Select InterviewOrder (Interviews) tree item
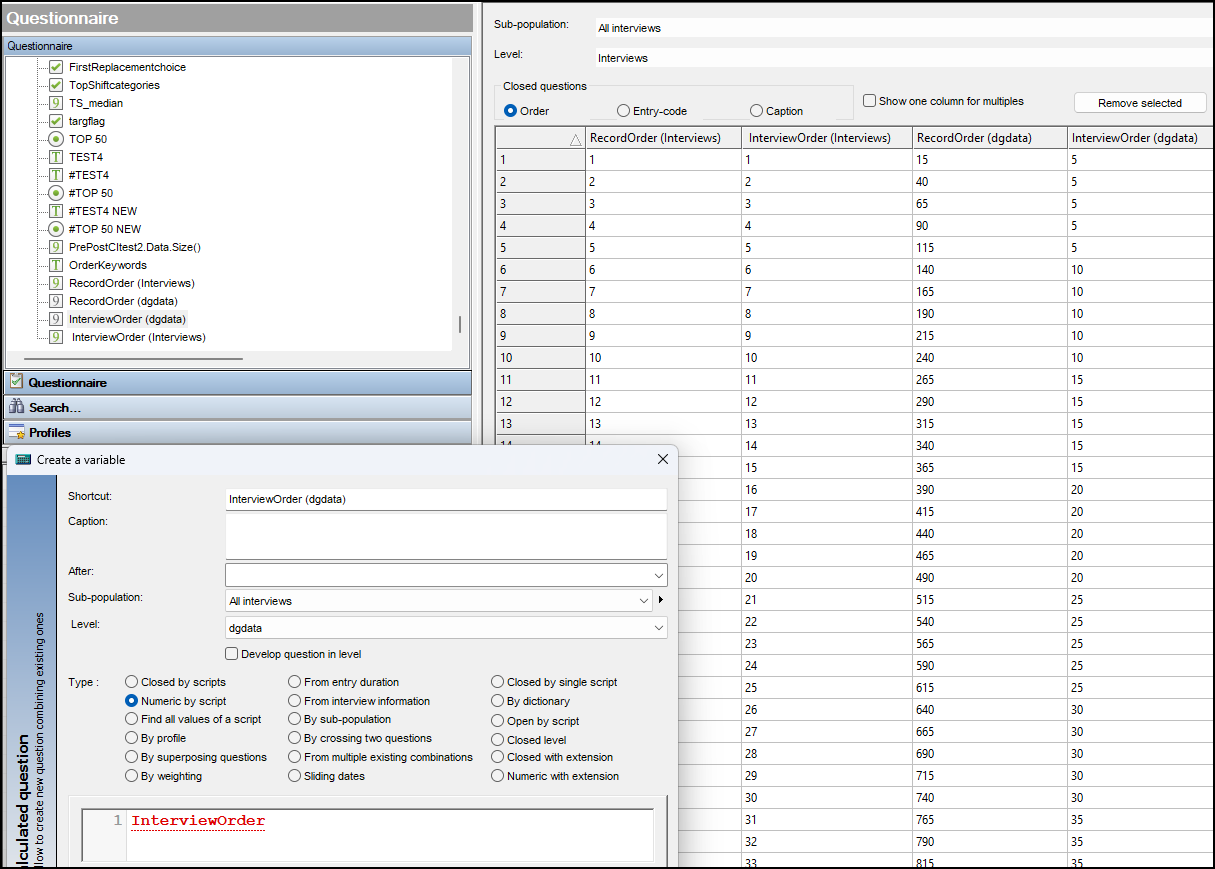 [139, 337]
